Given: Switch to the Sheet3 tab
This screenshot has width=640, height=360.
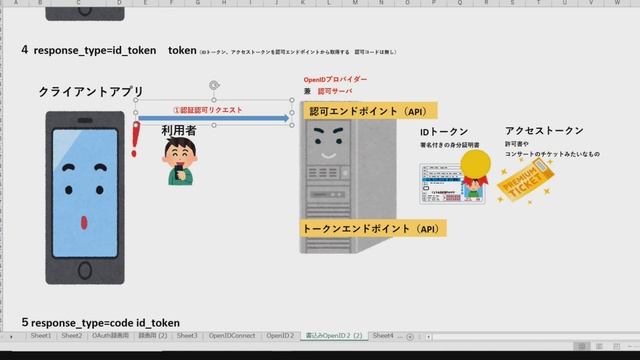Looking at the screenshot, I should pyautogui.click(x=187, y=336).
